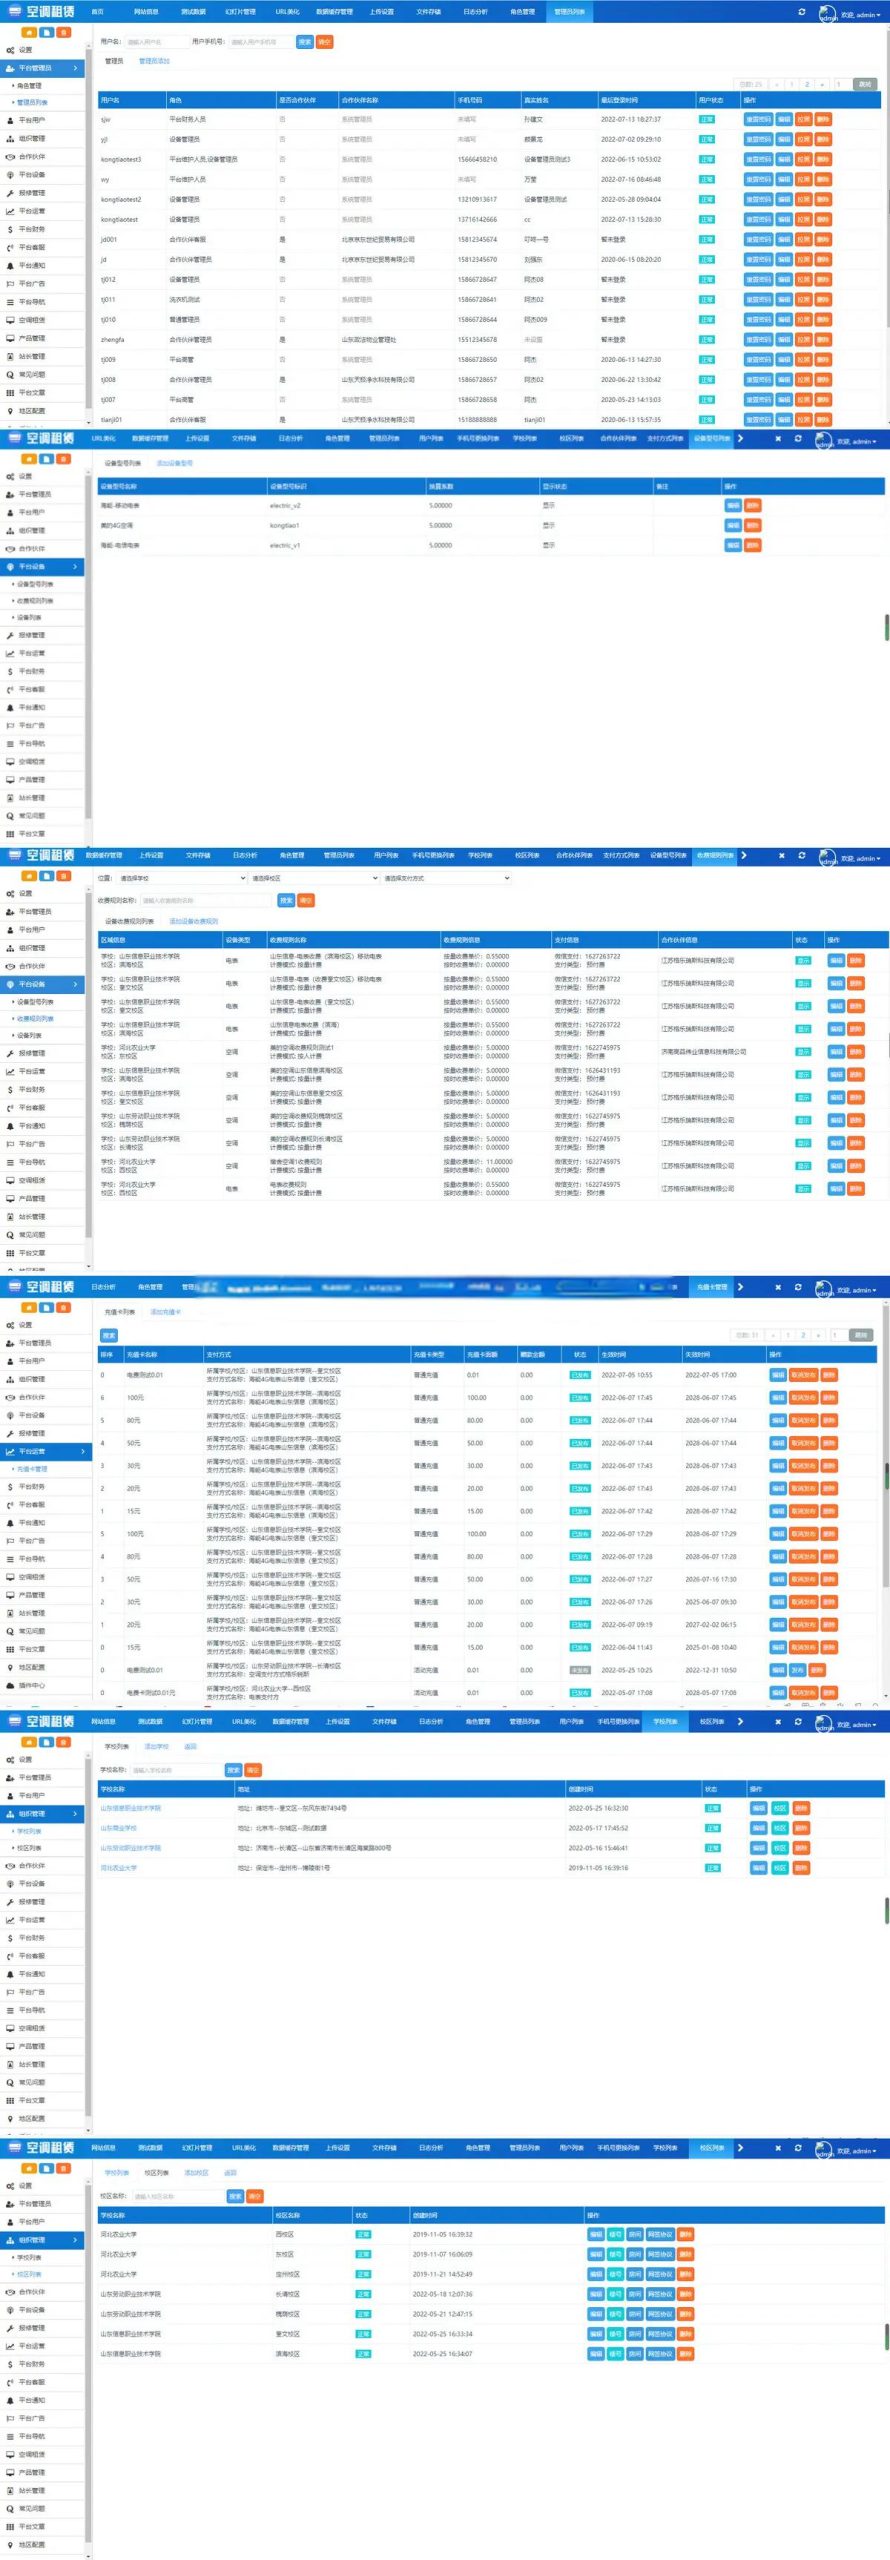
Task: Open the 添加设备型号 tab in the 设备型号列表 panel
Action: [x=174, y=463]
